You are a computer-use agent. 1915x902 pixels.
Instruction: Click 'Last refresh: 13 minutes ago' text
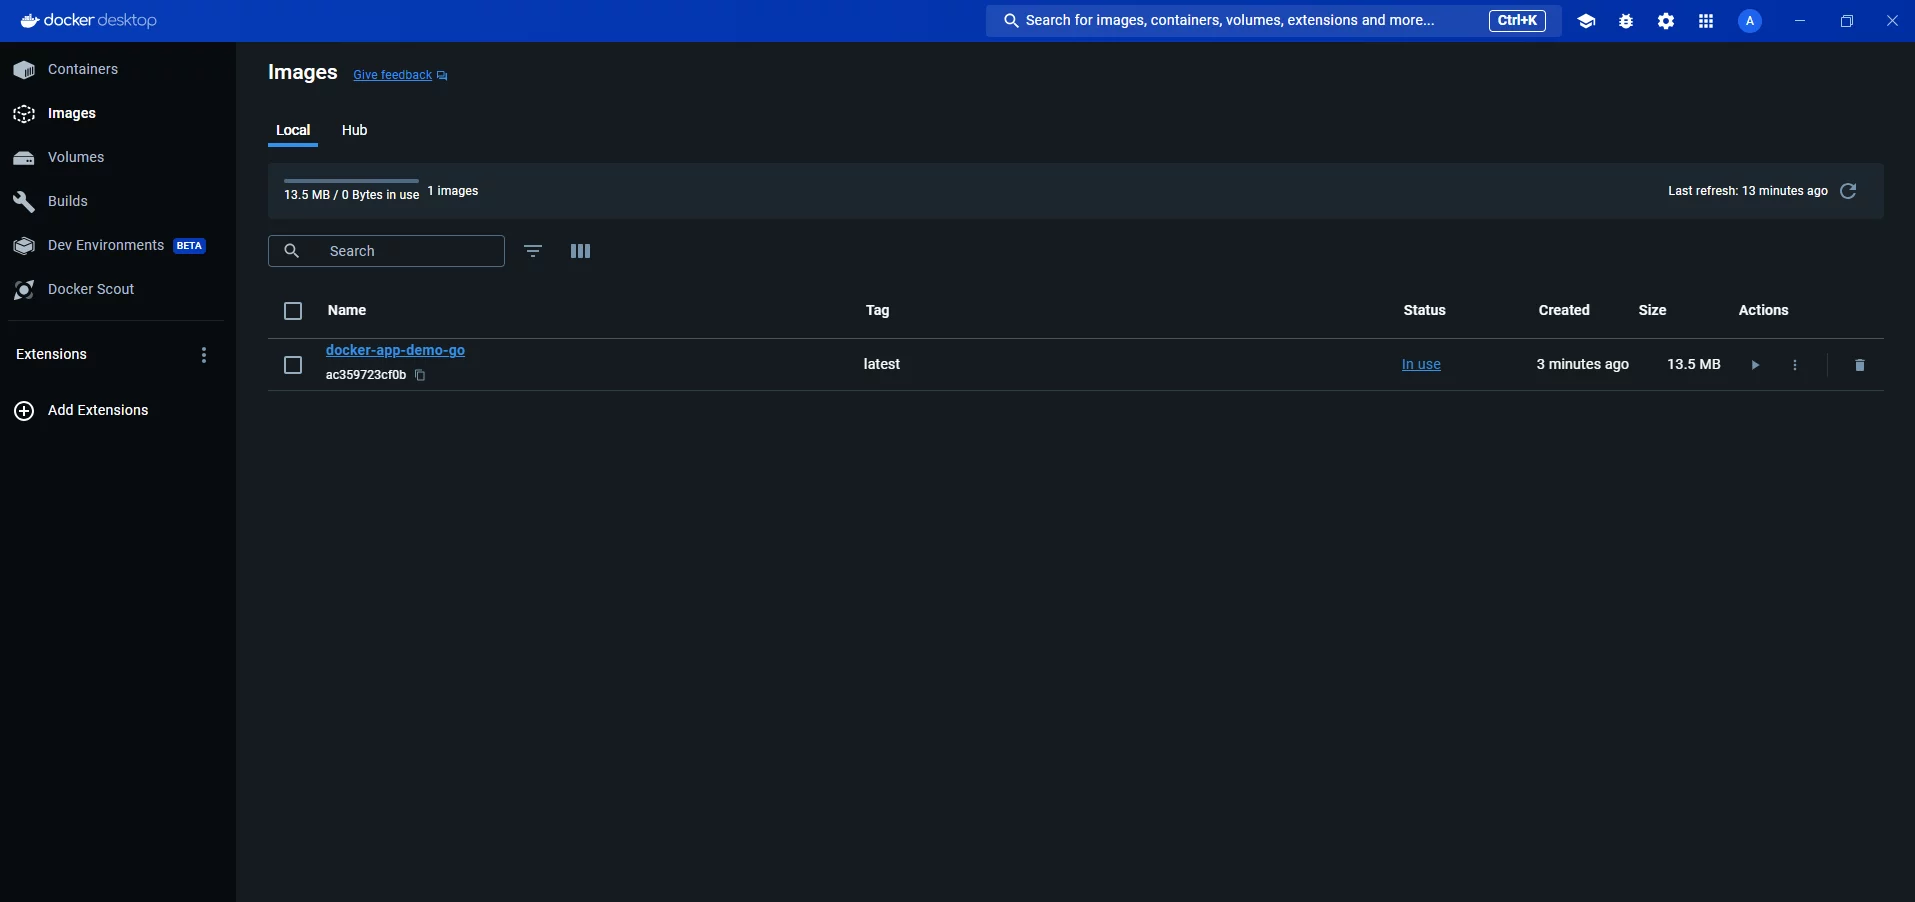[1747, 191]
